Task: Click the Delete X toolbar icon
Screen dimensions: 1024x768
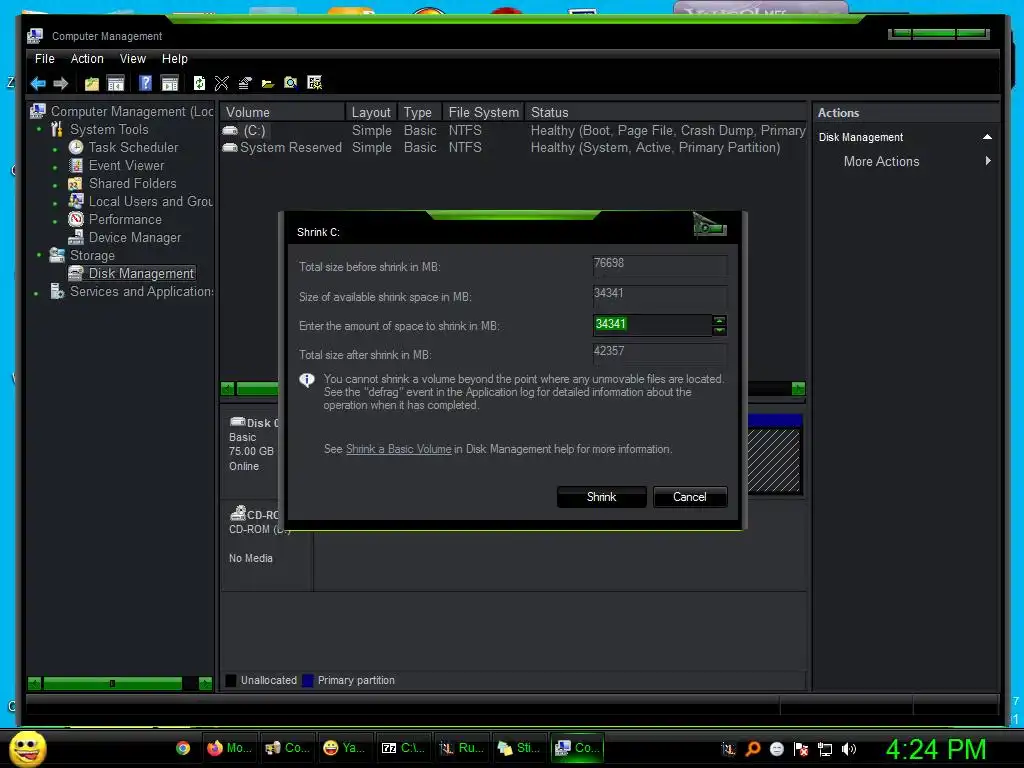Action: pos(222,83)
